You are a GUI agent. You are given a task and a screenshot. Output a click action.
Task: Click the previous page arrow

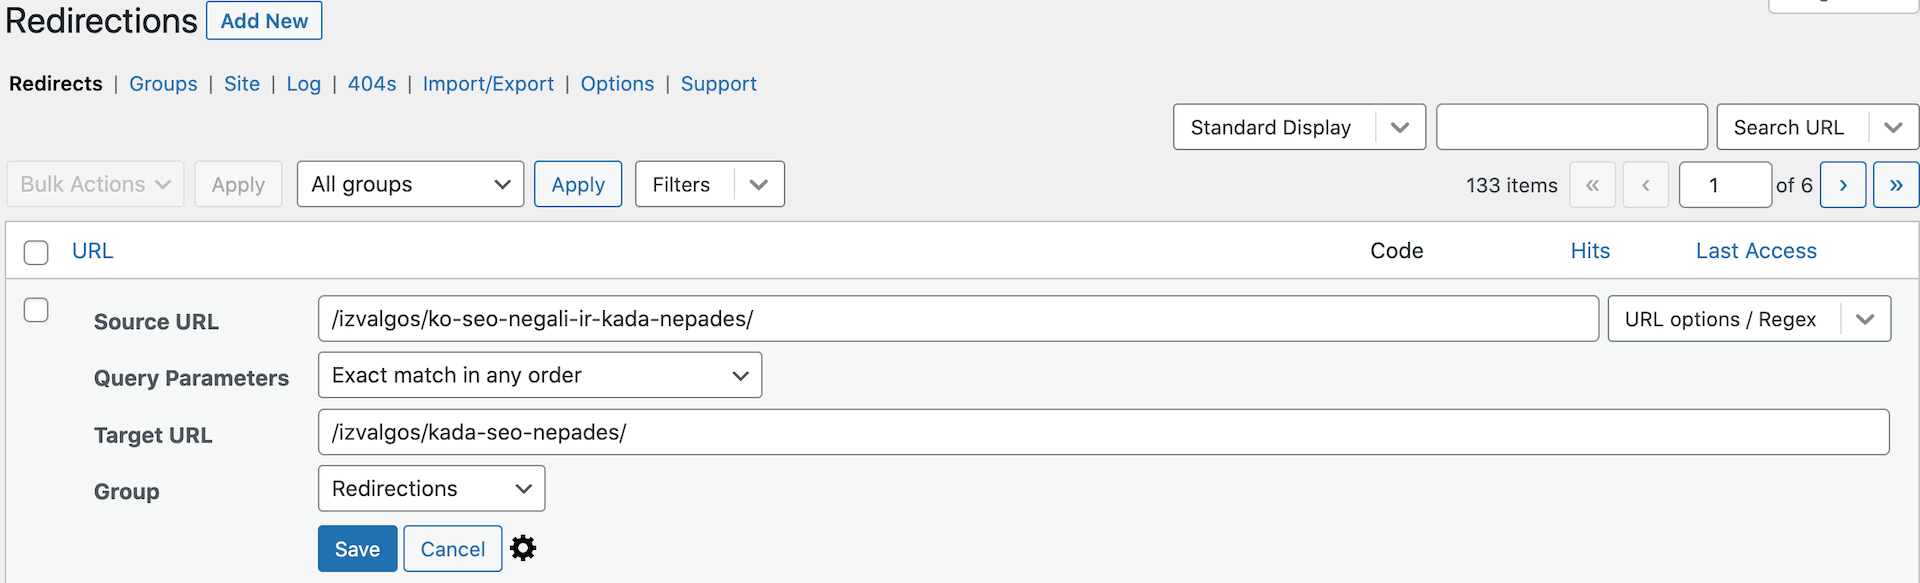(x=1645, y=184)
